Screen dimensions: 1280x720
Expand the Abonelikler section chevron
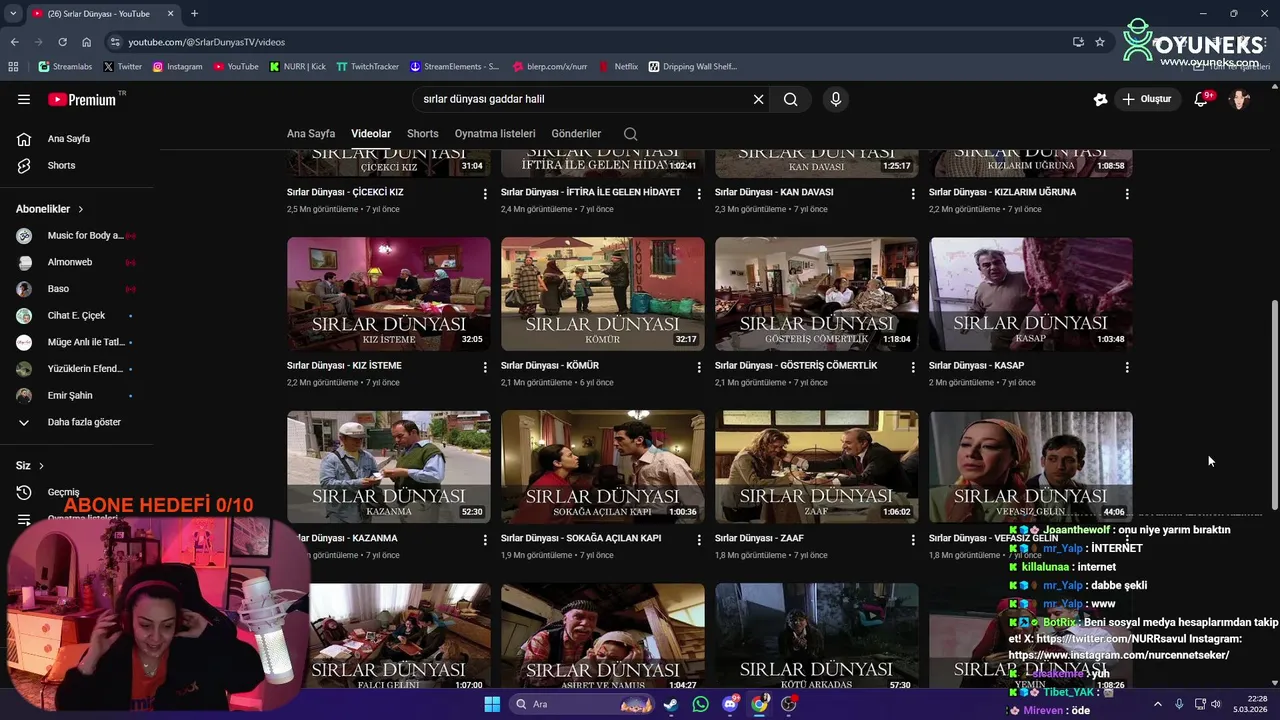(80, 209)
